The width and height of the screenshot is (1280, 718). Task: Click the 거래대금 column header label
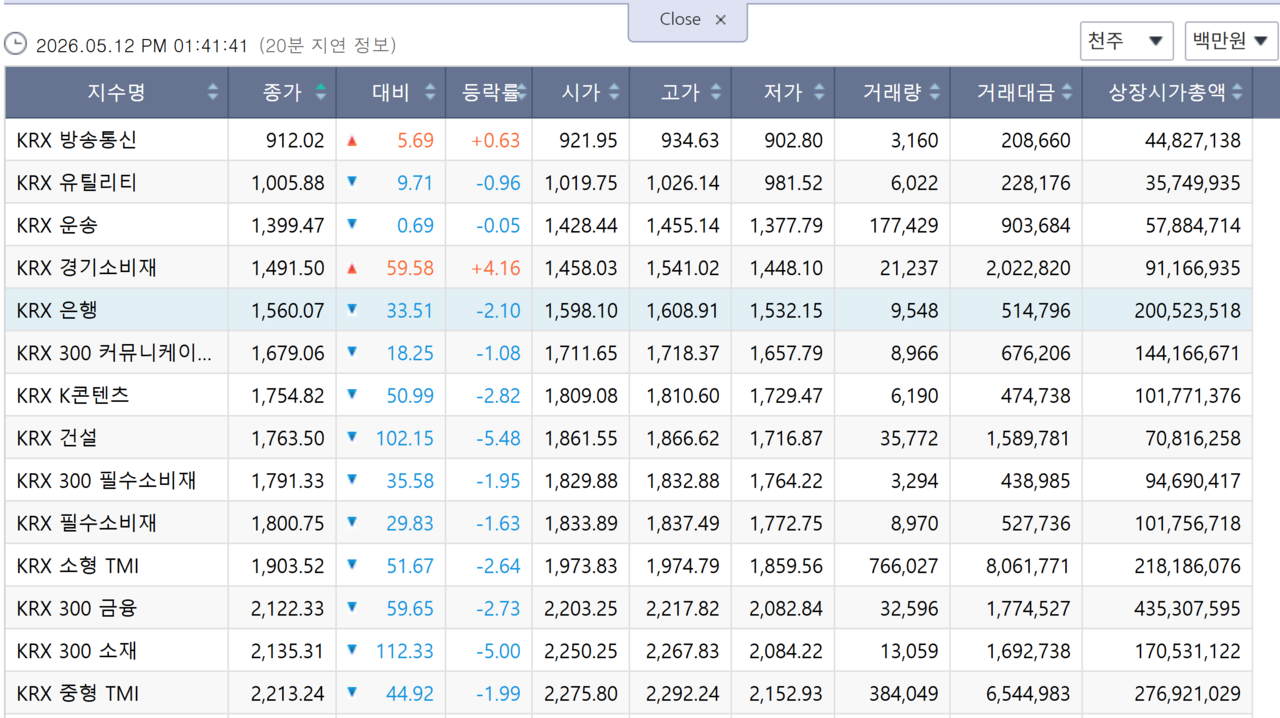click(1015, 92)
